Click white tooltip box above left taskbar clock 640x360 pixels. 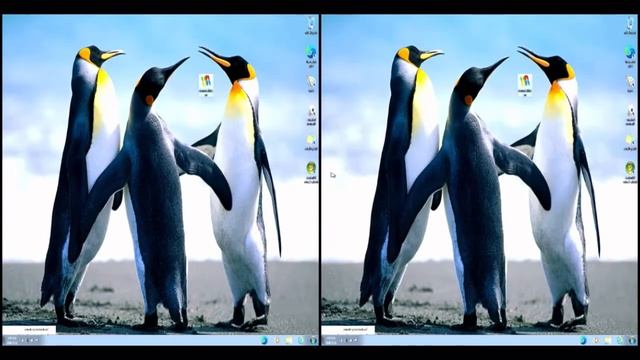click(29, 330)
